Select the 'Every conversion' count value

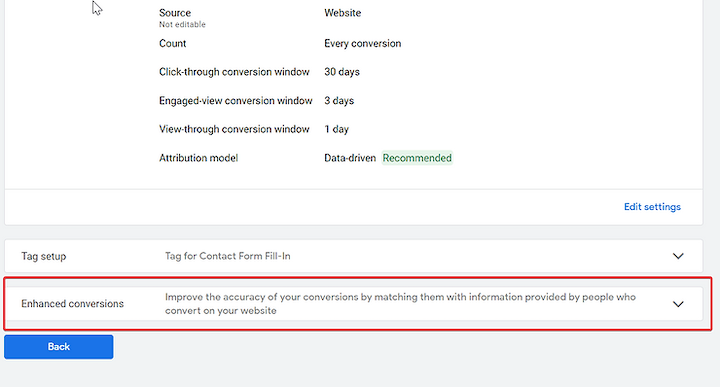[x=362, y=44]
